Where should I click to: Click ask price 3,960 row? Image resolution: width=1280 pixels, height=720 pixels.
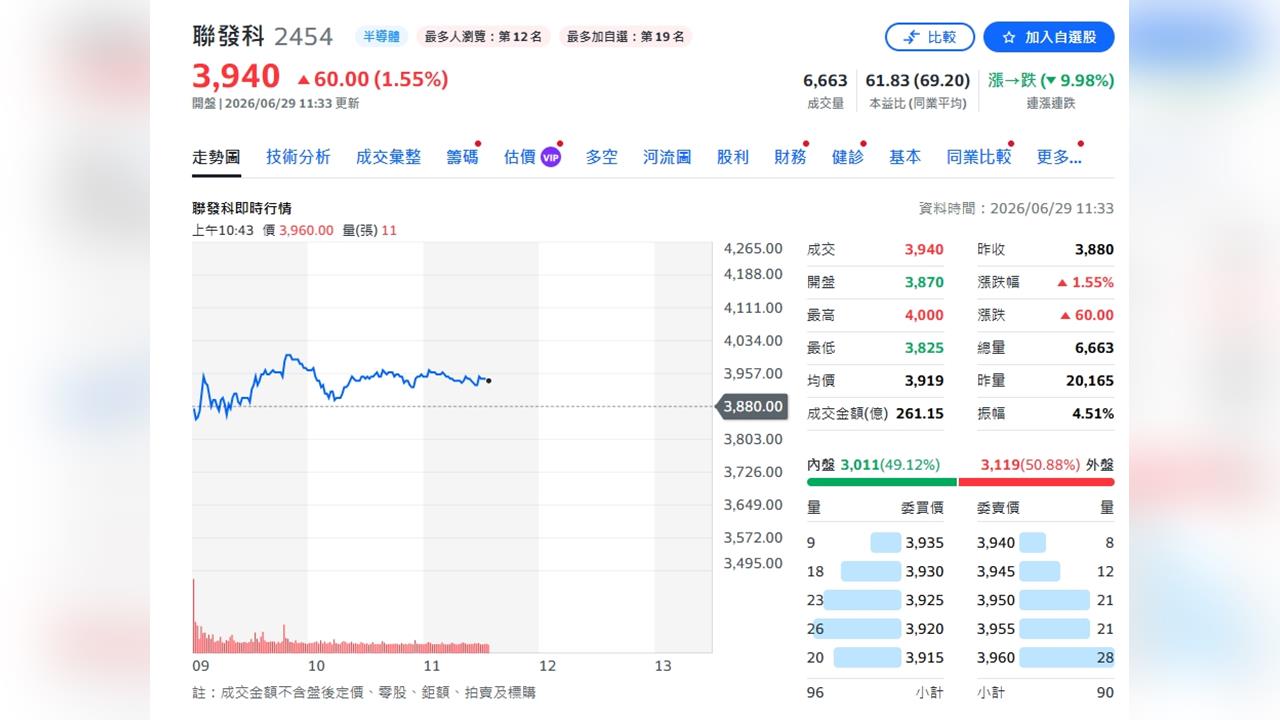(x=1046, y=658)
